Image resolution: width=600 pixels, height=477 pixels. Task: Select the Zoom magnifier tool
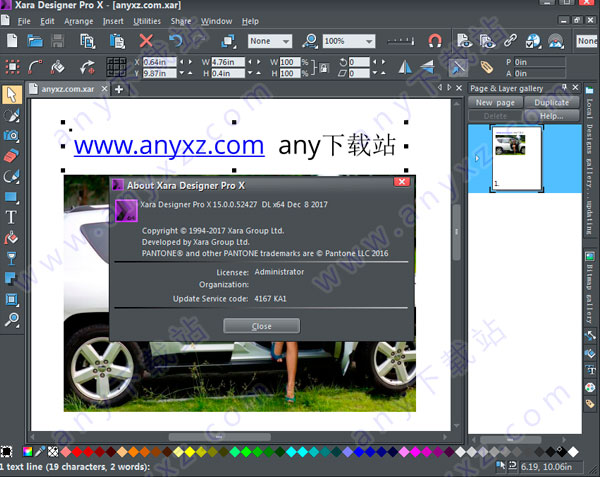11,320
